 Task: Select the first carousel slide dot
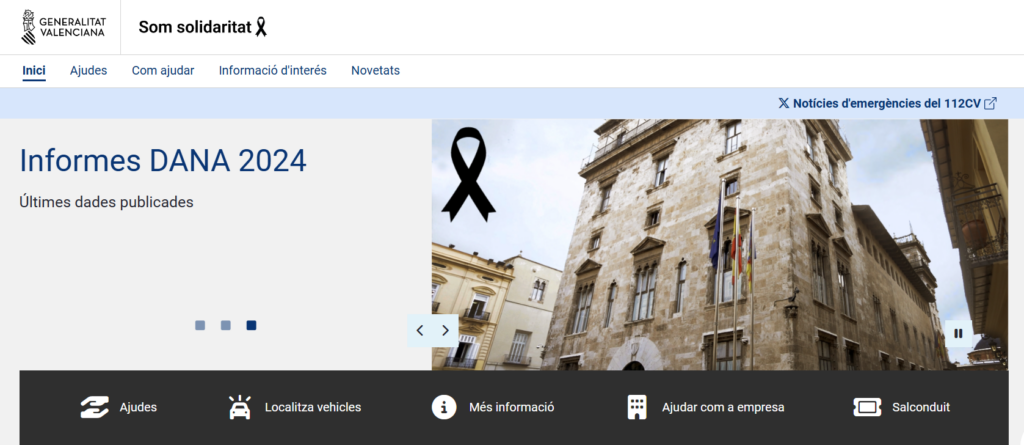[x=200, y=325]
